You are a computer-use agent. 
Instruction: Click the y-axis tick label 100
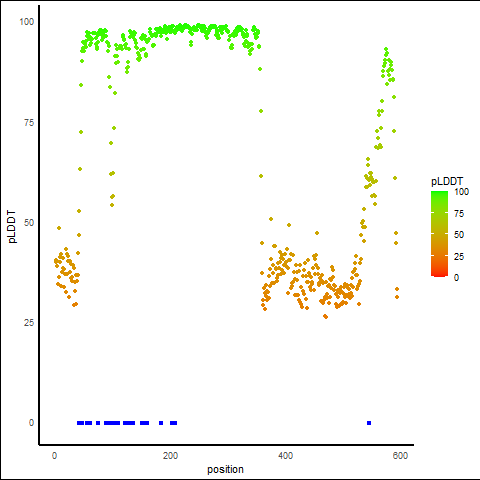26,22
